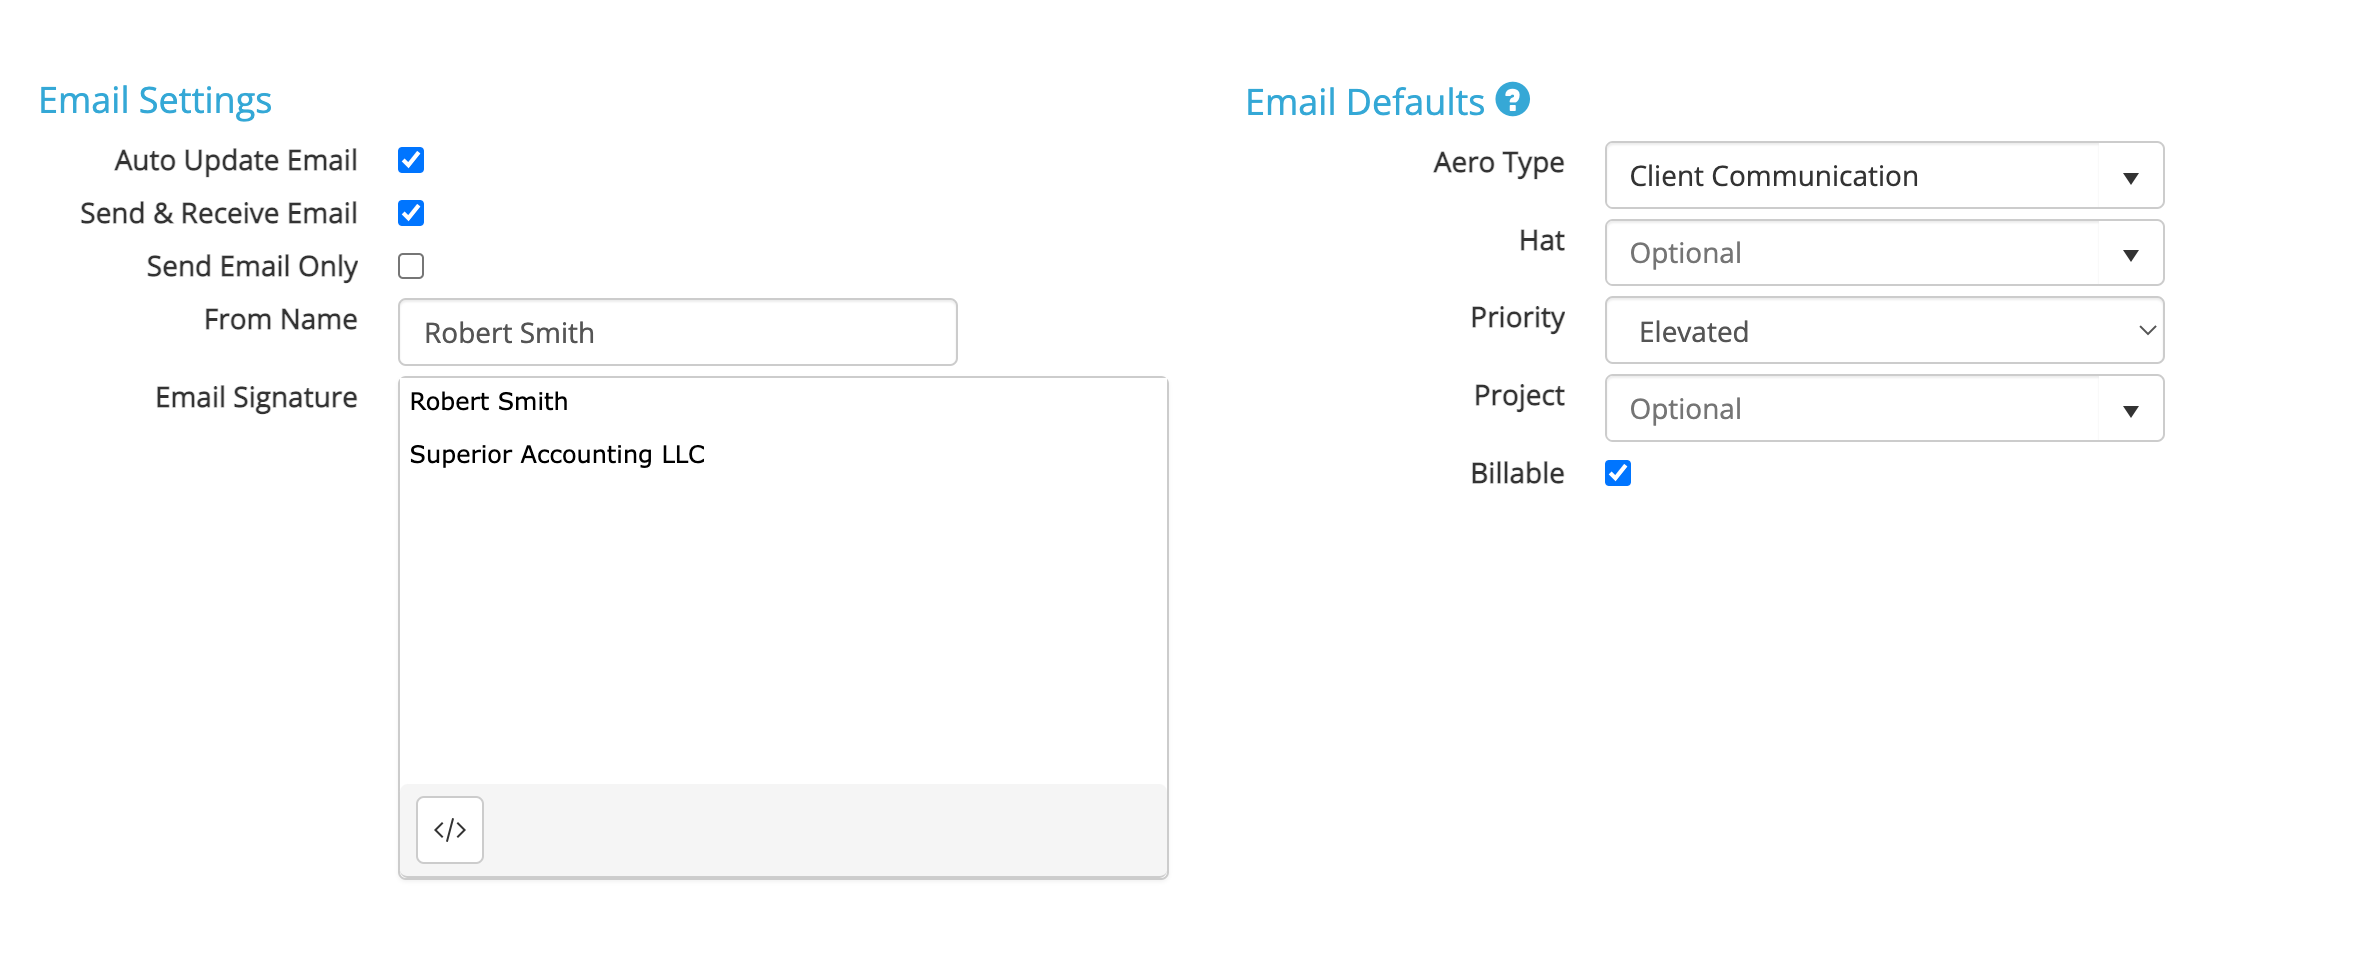Click the Email Defaults section heading

1364,100
